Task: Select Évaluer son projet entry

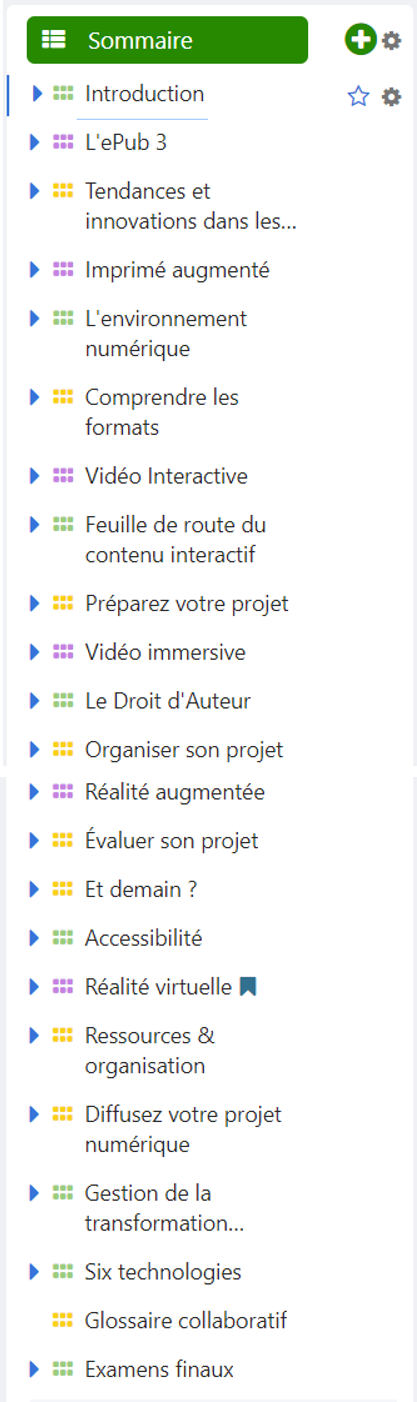Action: coord(171,841)
